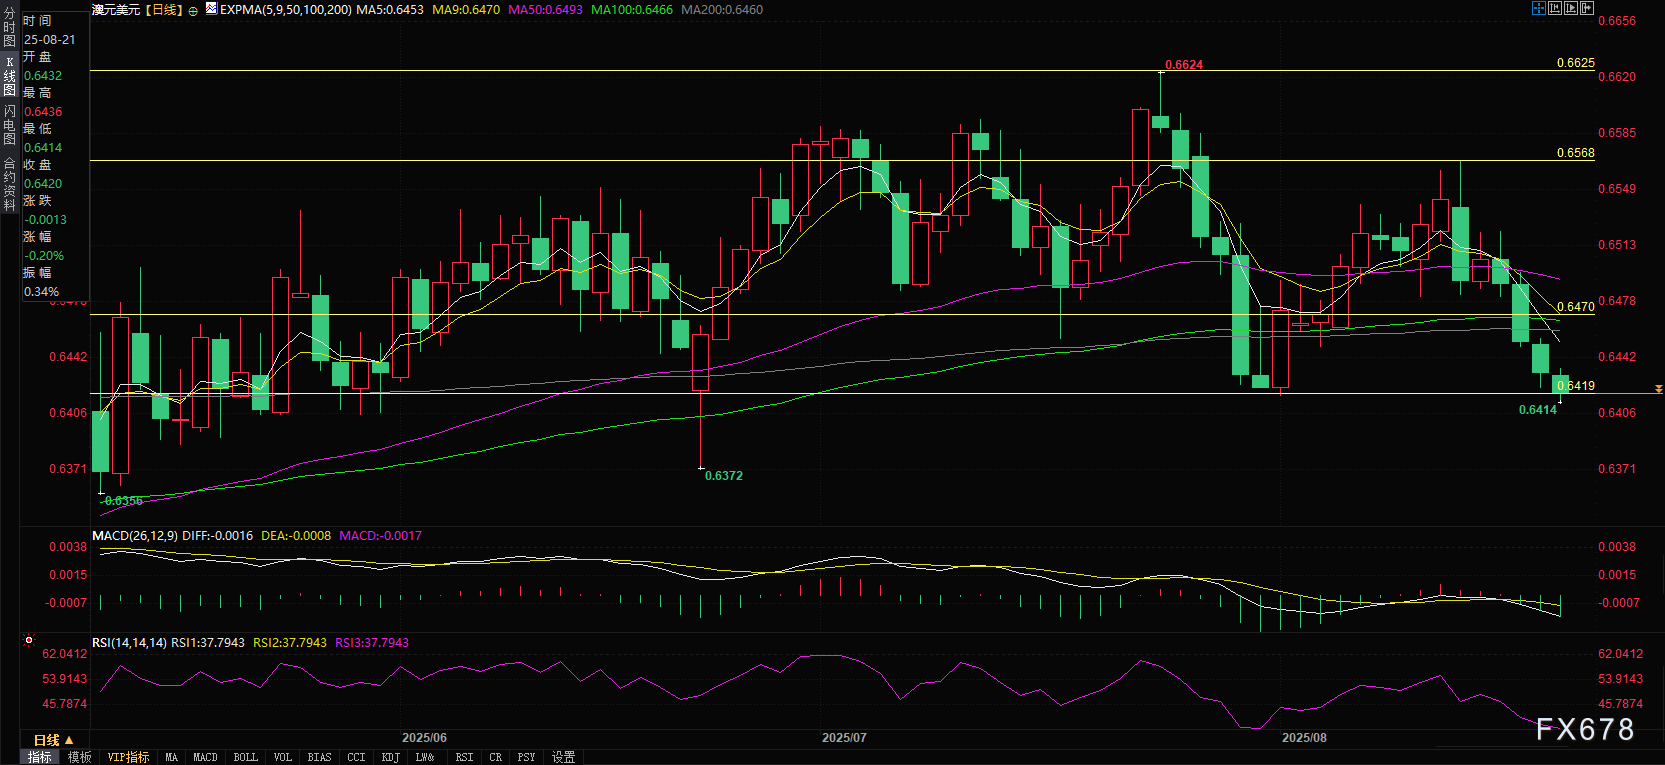
Task: Expand the 日线 period selector
Action: [53, 740]
